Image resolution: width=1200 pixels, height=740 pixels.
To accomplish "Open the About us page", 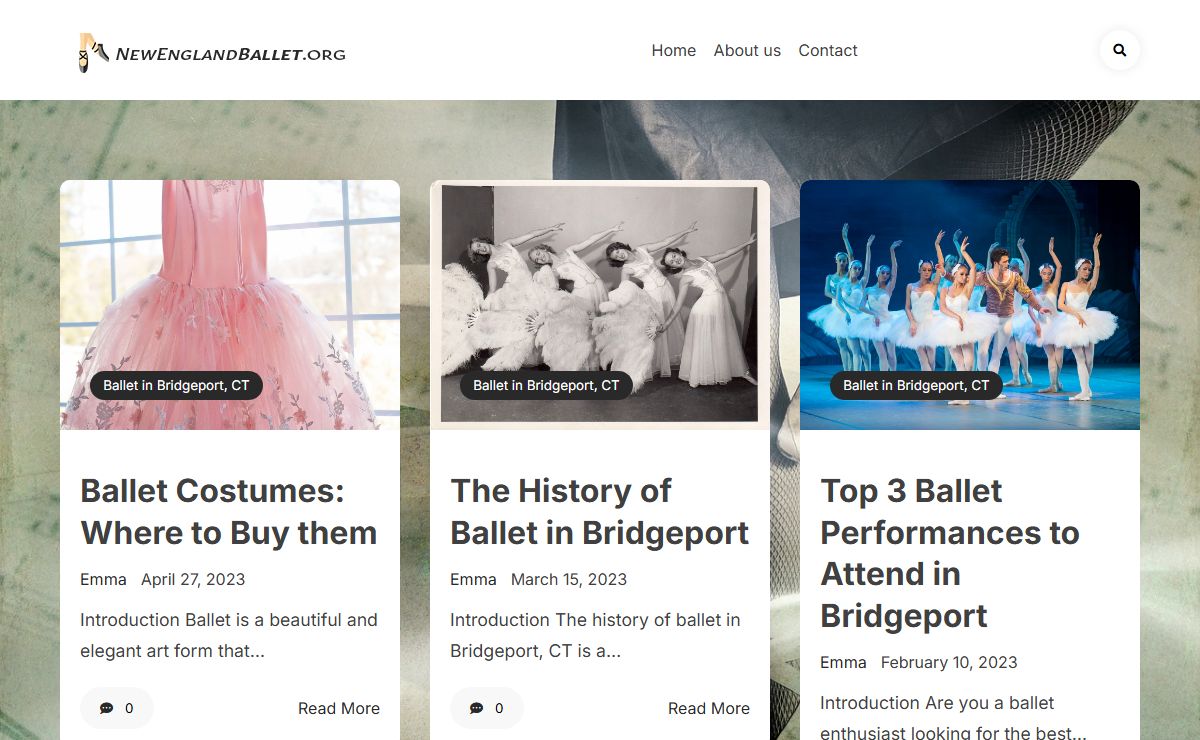I will point(747,50).
